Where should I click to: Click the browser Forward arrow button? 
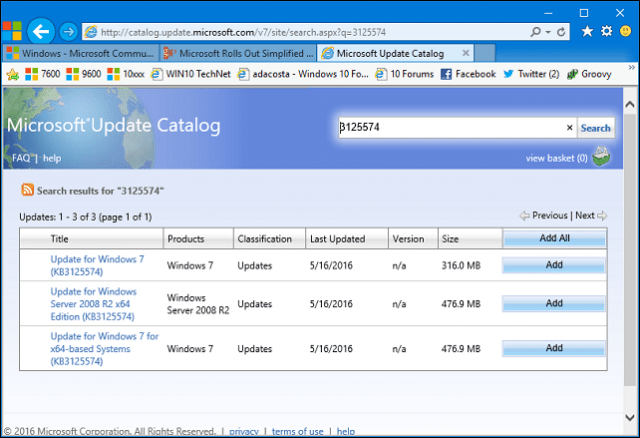point(68,31)
